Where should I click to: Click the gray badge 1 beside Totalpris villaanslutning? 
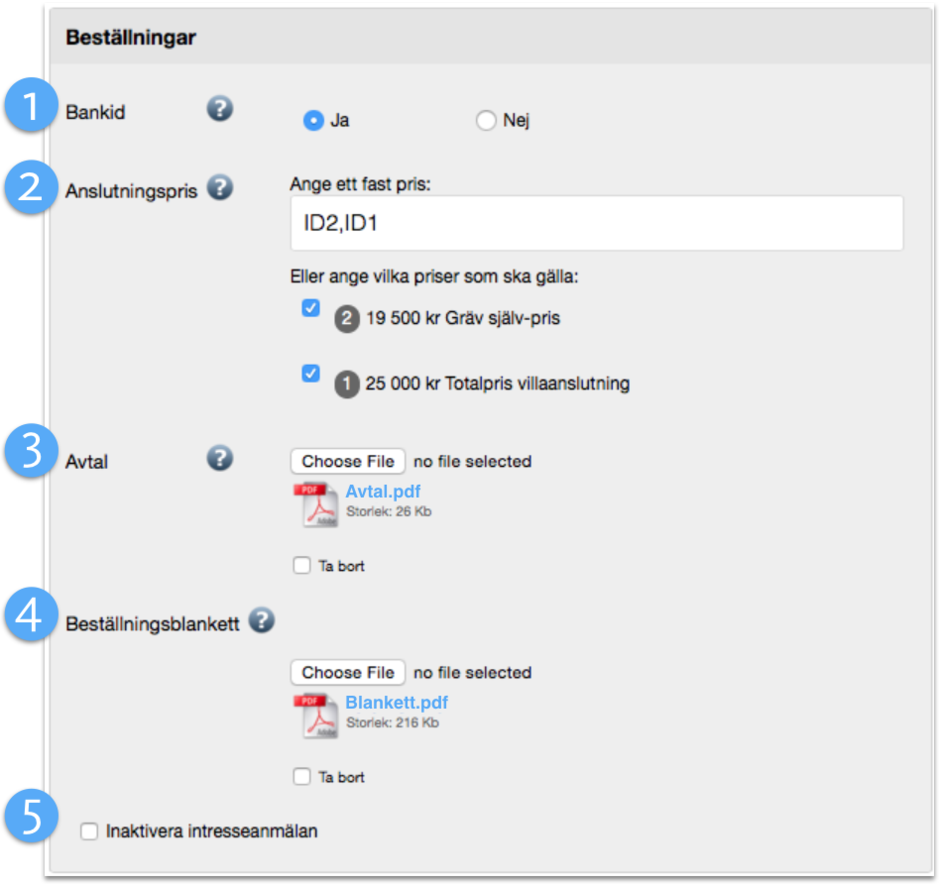pyautogui.click(x=346, y=383)
